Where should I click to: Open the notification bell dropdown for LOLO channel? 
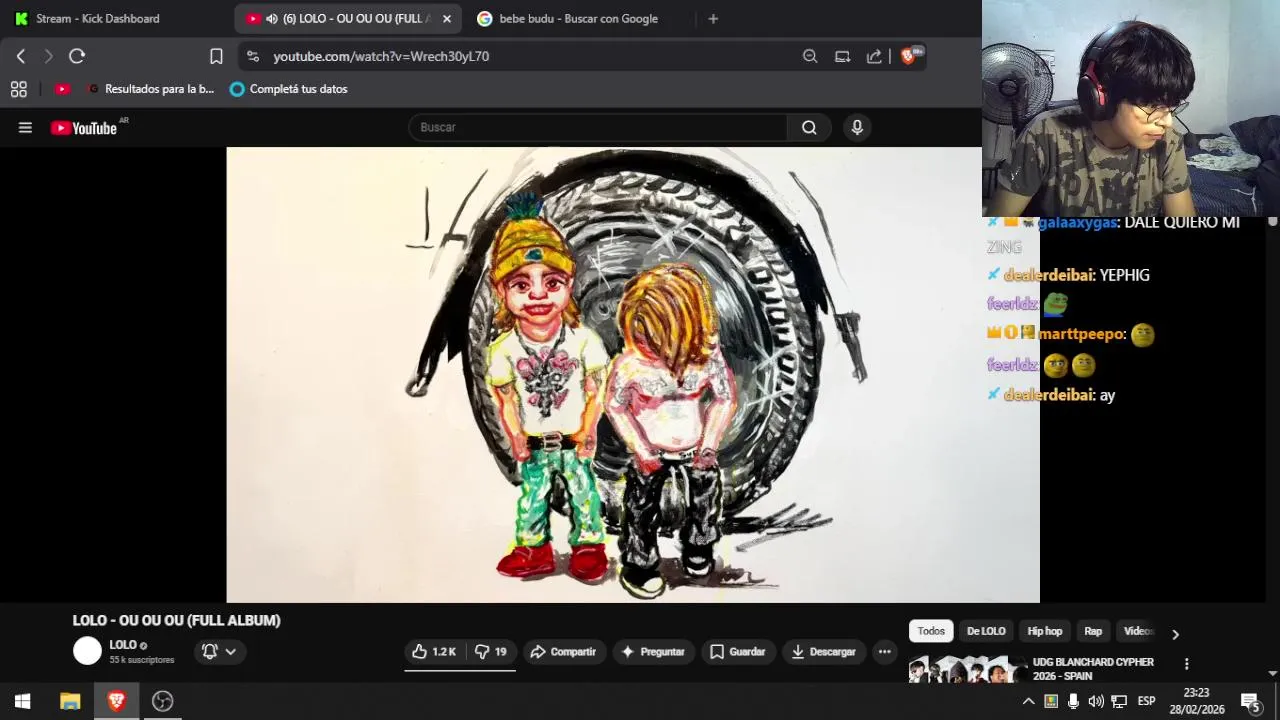219,651
